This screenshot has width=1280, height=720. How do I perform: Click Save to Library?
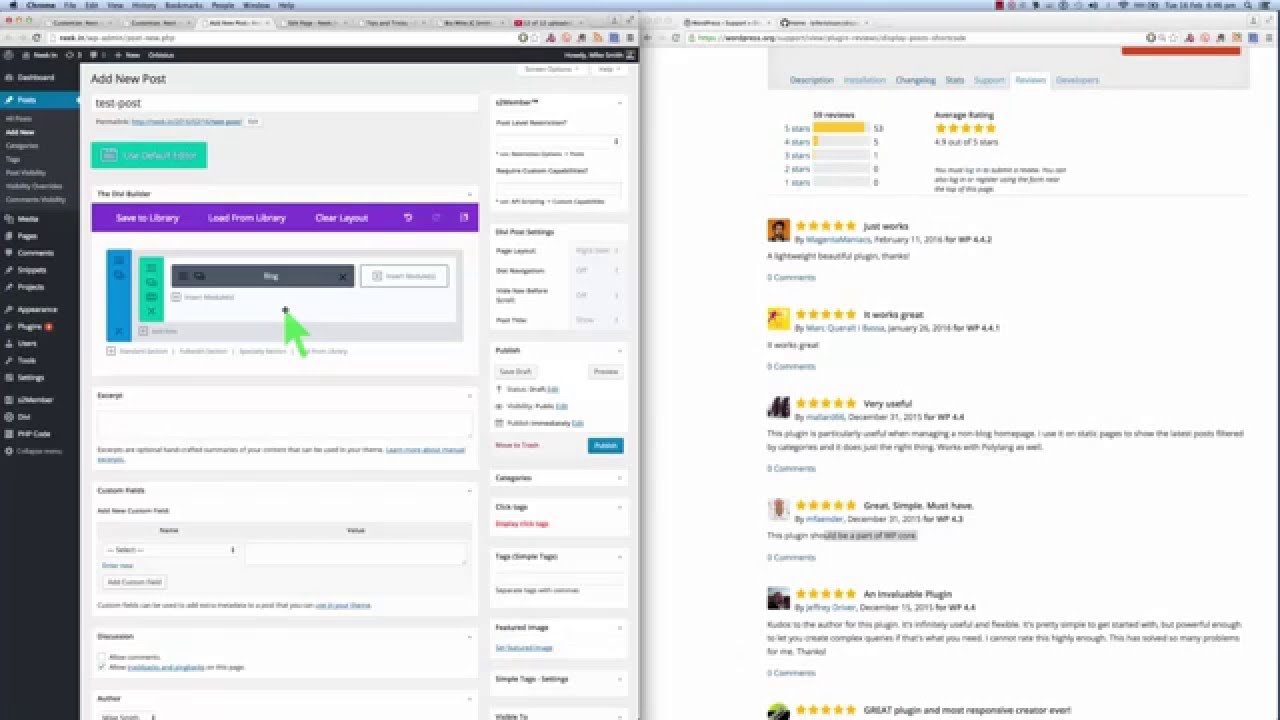[x=147, y=218]
